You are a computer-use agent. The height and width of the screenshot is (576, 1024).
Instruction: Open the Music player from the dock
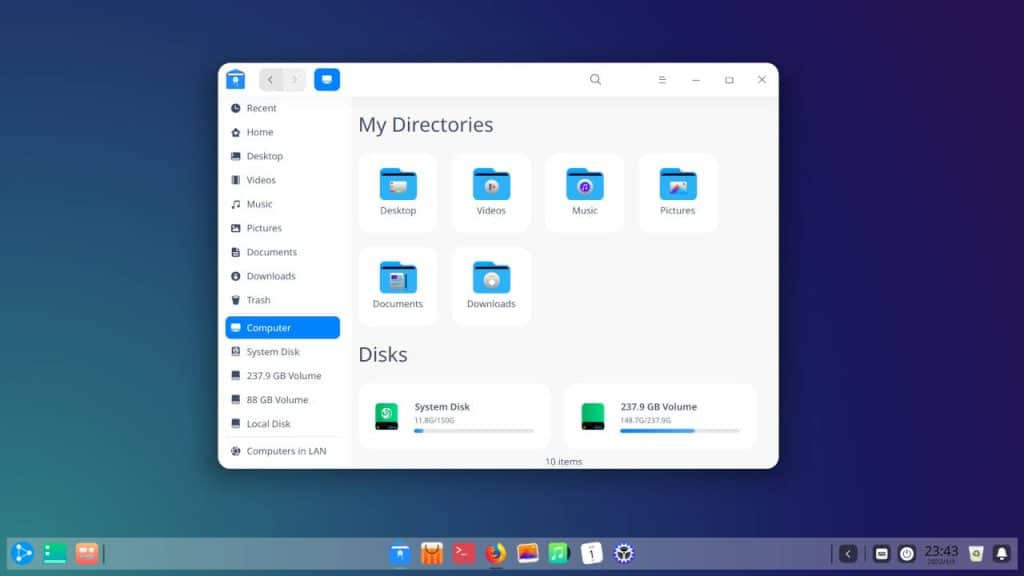tap(559, 552)
